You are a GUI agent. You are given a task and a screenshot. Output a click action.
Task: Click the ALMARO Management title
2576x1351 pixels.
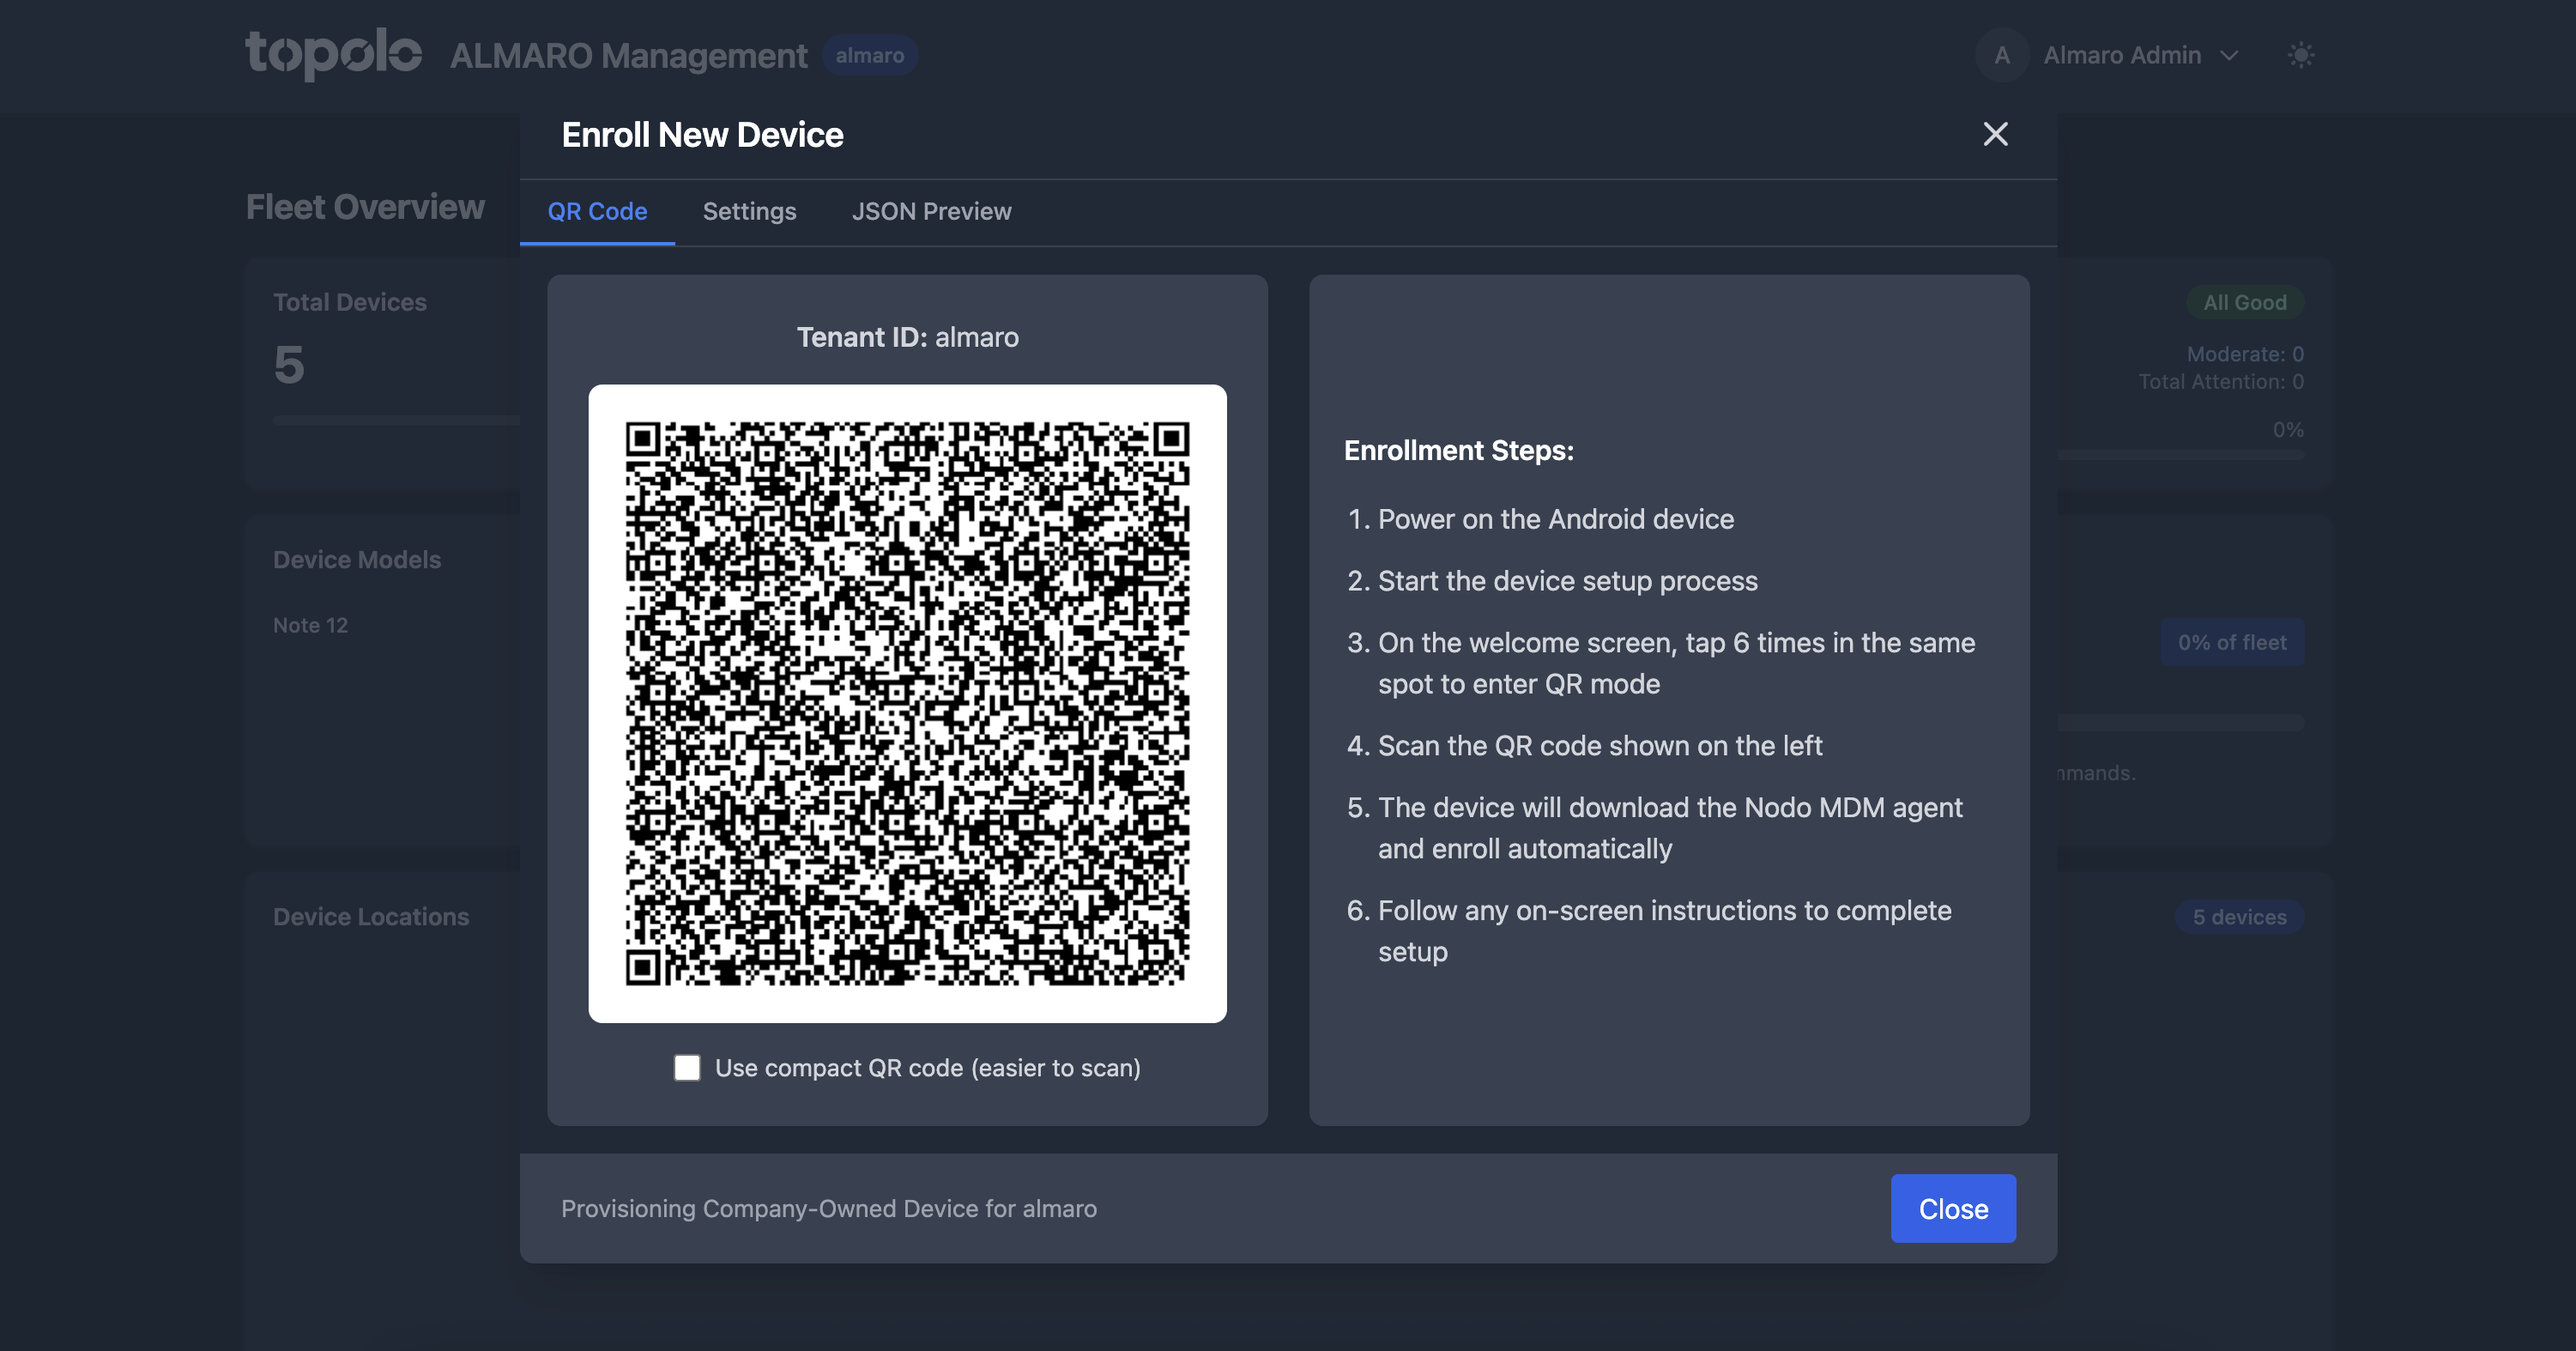(628, 56)
